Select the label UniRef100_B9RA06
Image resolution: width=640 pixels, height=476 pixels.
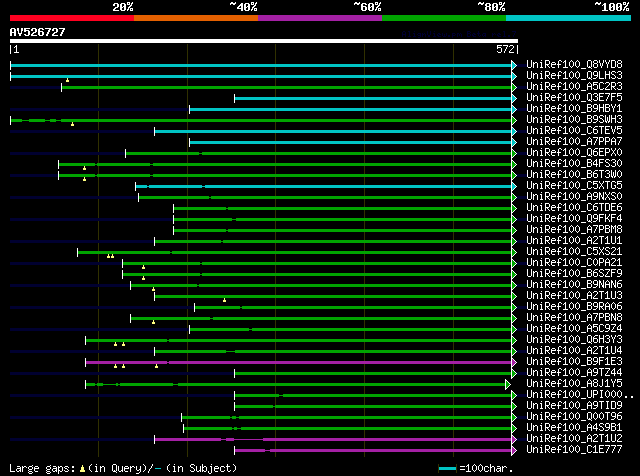click(574, 307)
